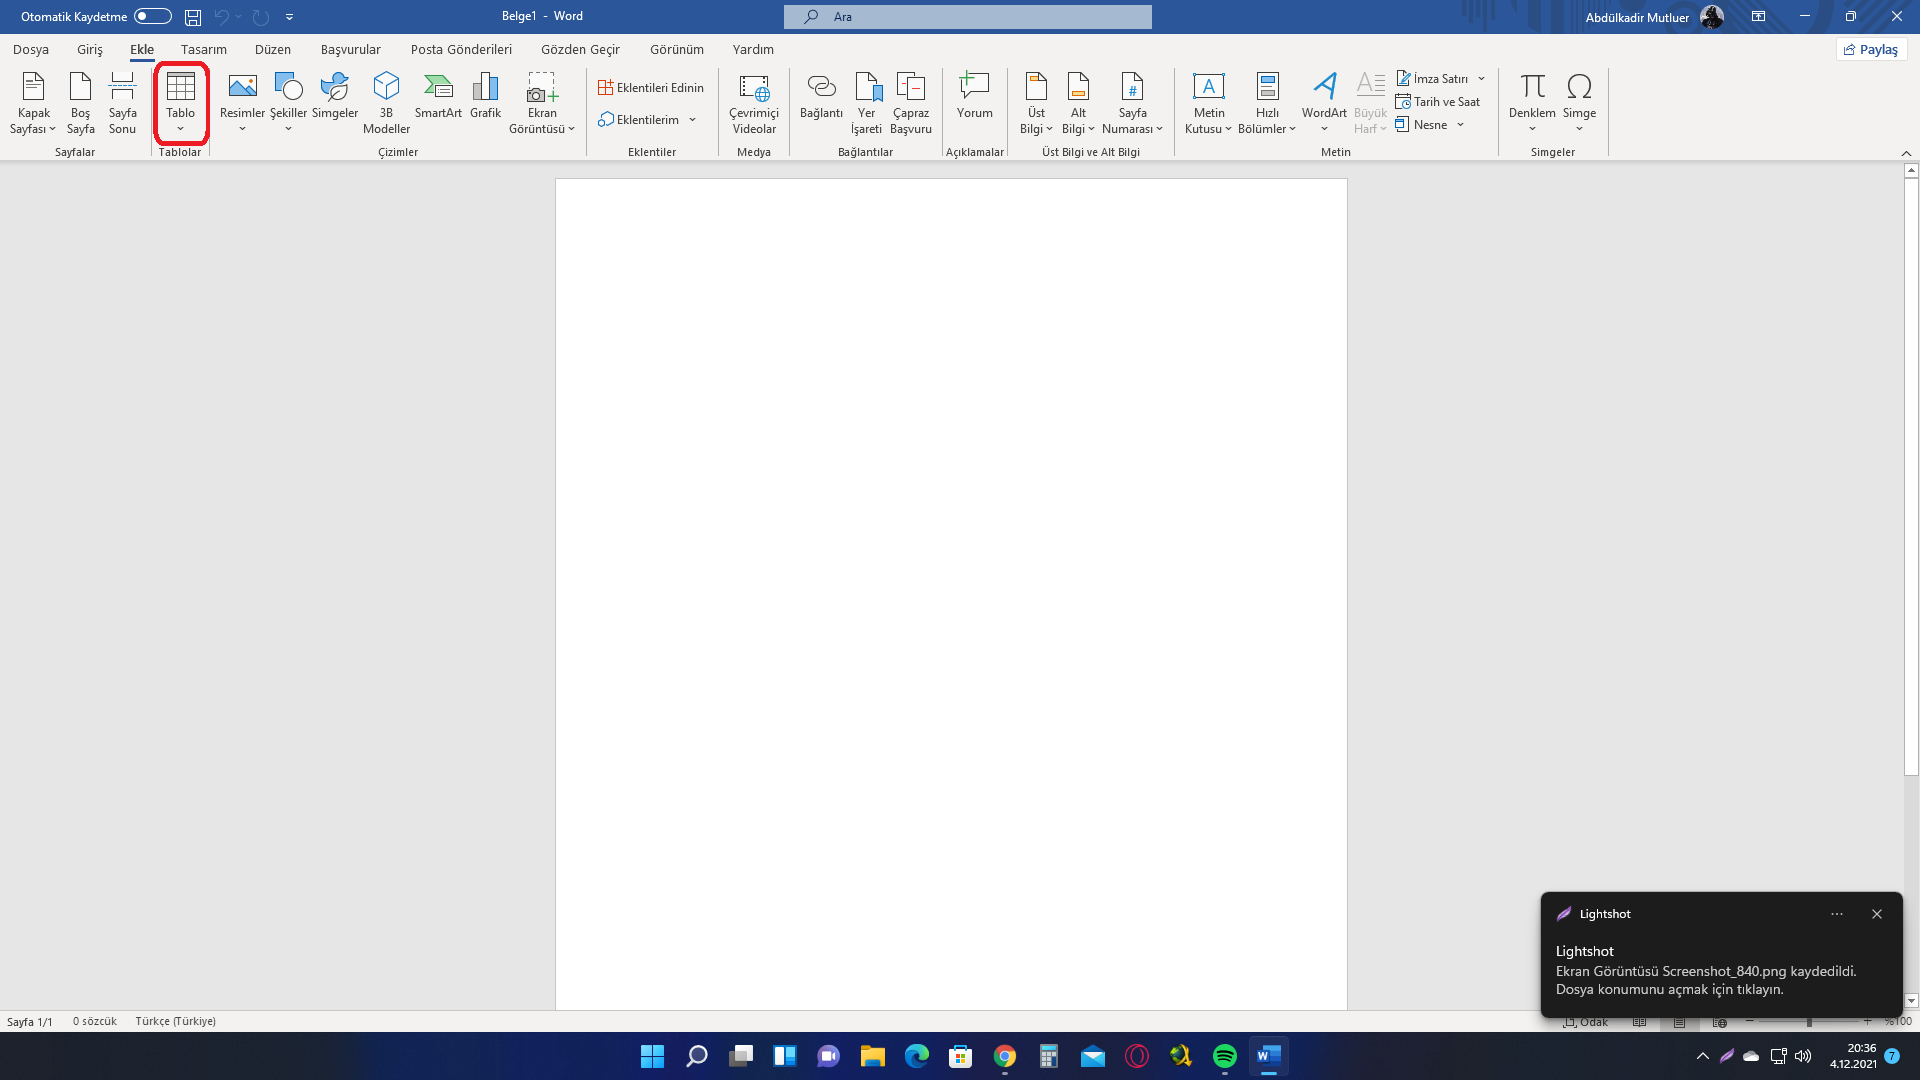The image size is (1920, 1080).
Task: Open Spotify from the taskbar
Action: click(x=1224, y=1056)
